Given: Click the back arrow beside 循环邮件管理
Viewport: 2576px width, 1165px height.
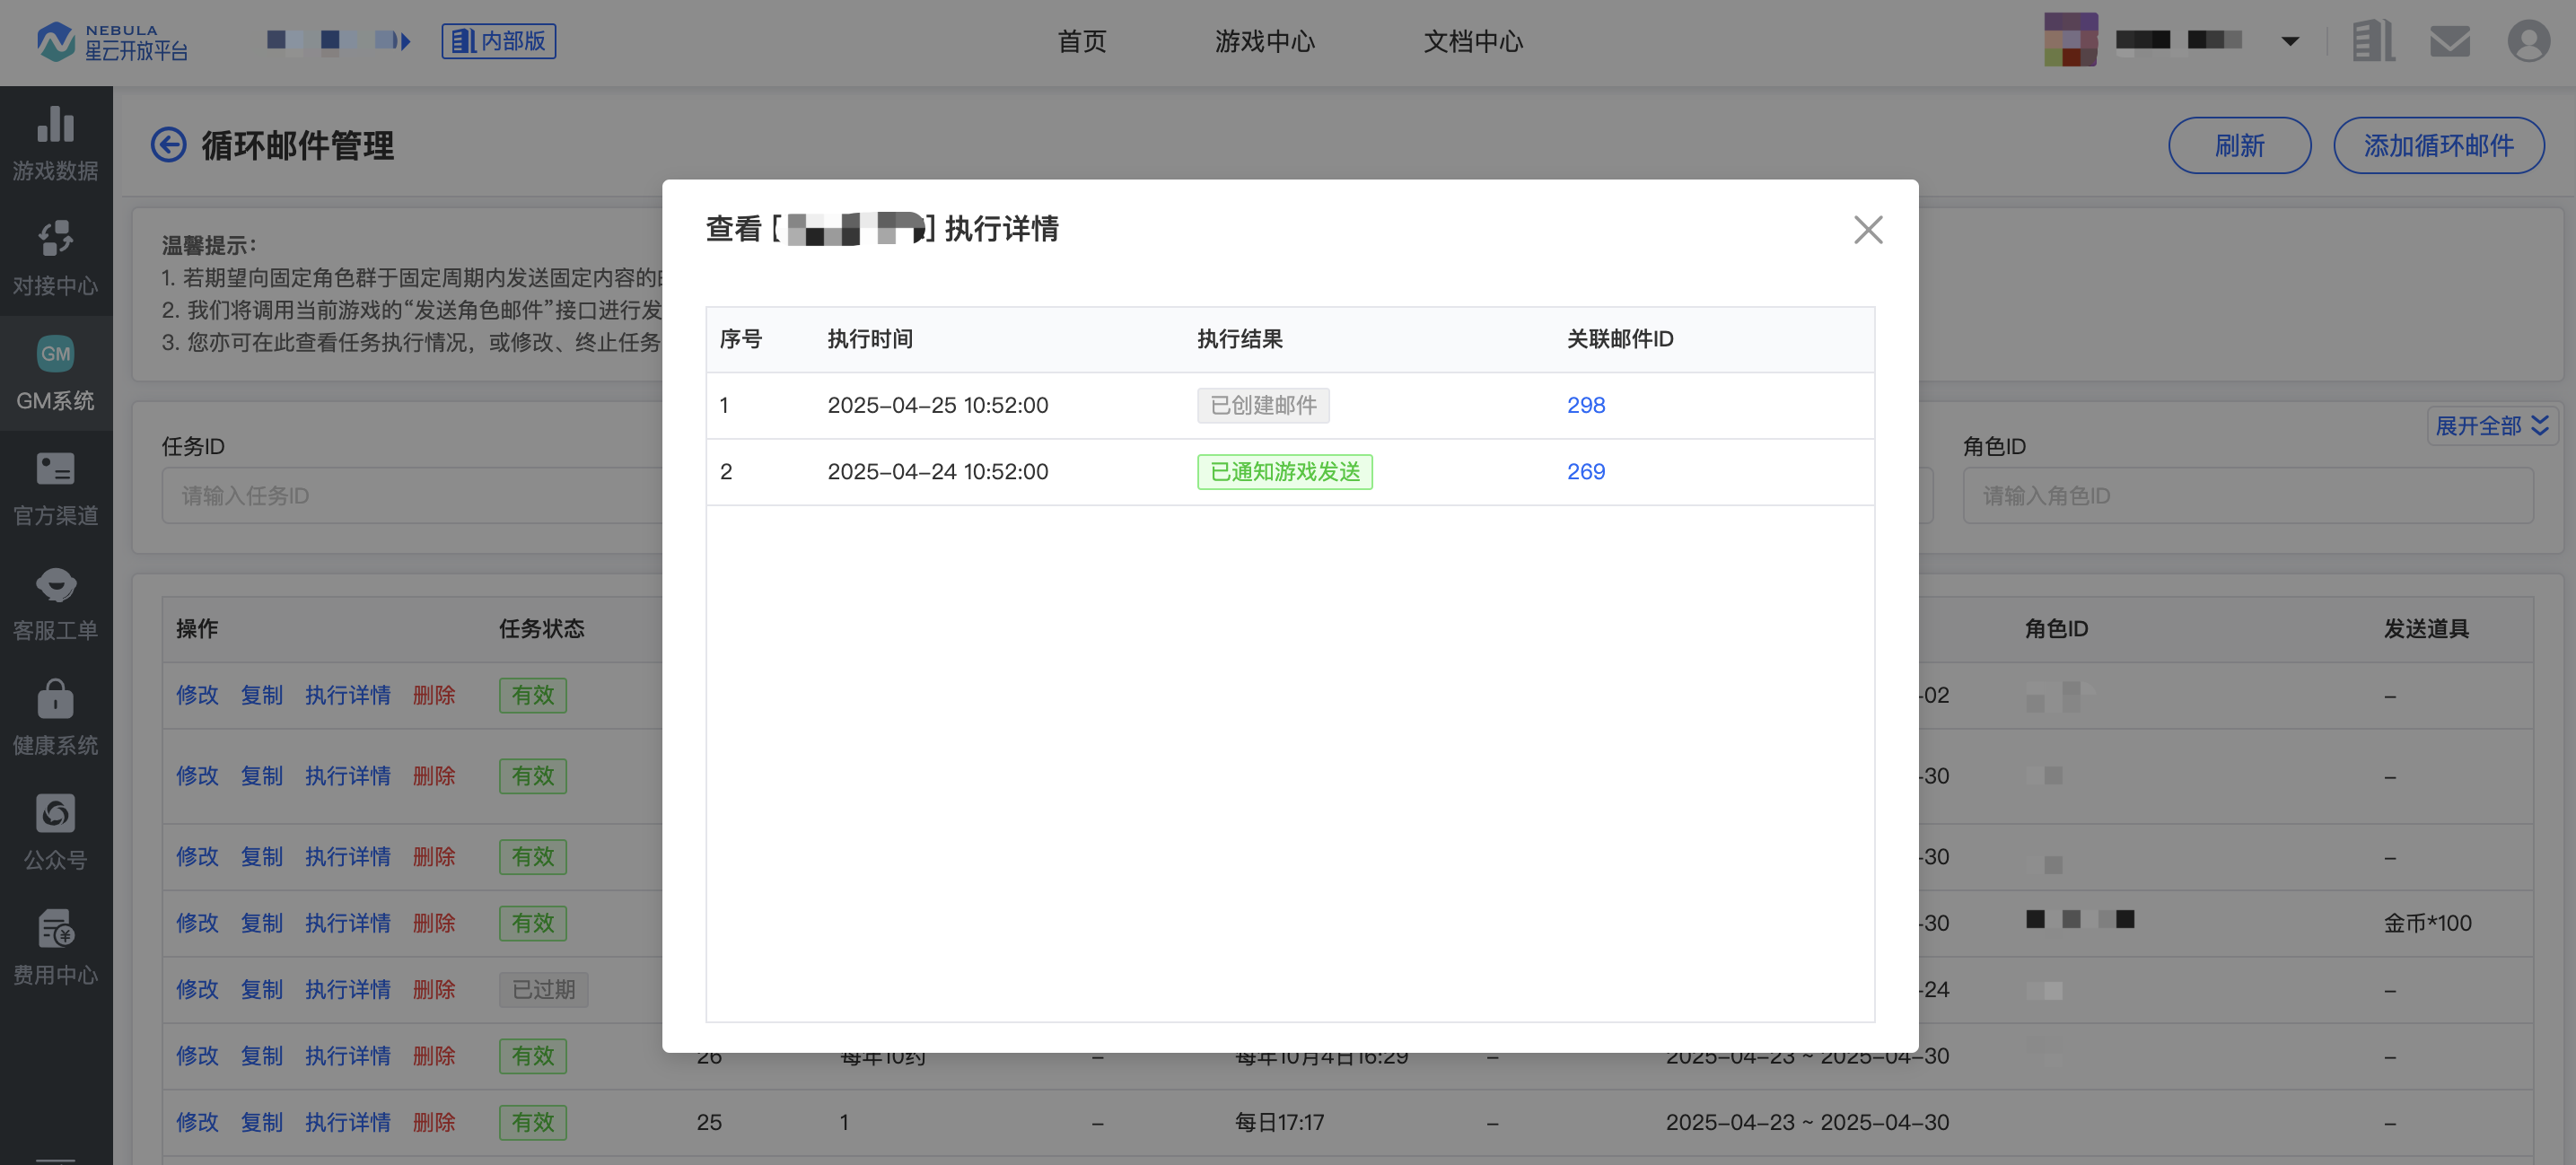Looking at the screenshot, I should pos(168,145).
